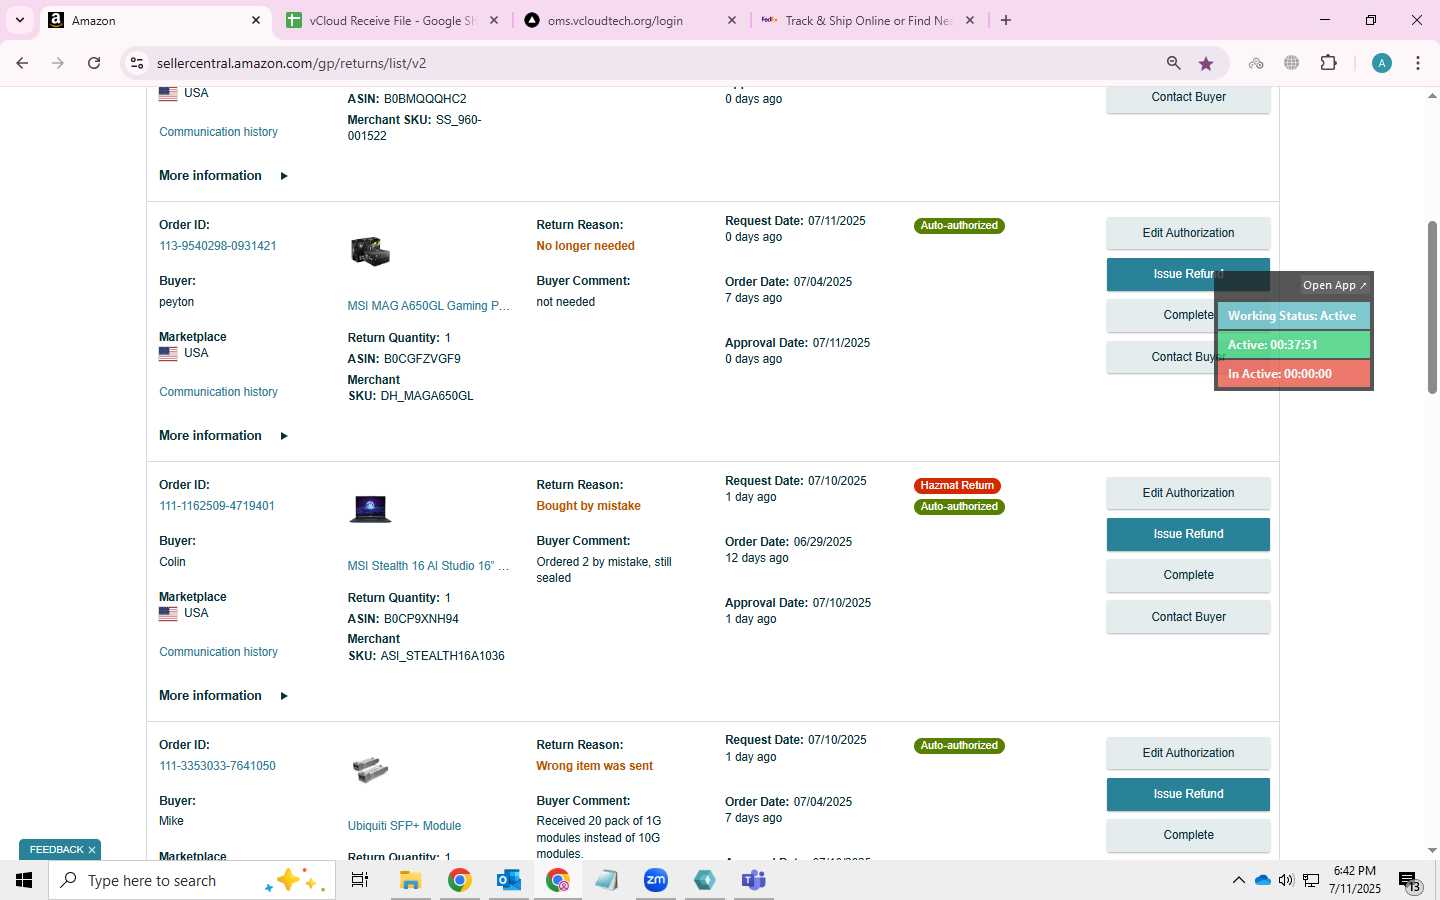Open the MSI MAG A650GL Gaming product link
This screenshot has height=900, width=1440.
(429, 306)
